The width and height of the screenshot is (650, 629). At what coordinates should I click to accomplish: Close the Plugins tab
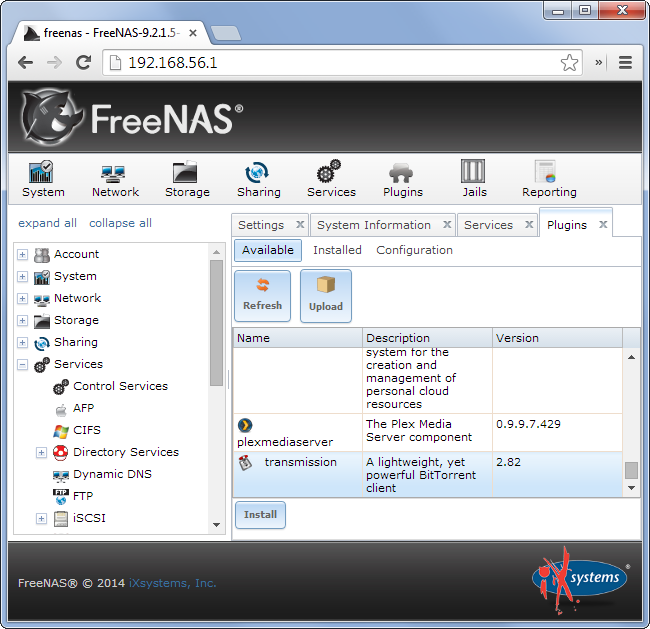pos(603,224)
